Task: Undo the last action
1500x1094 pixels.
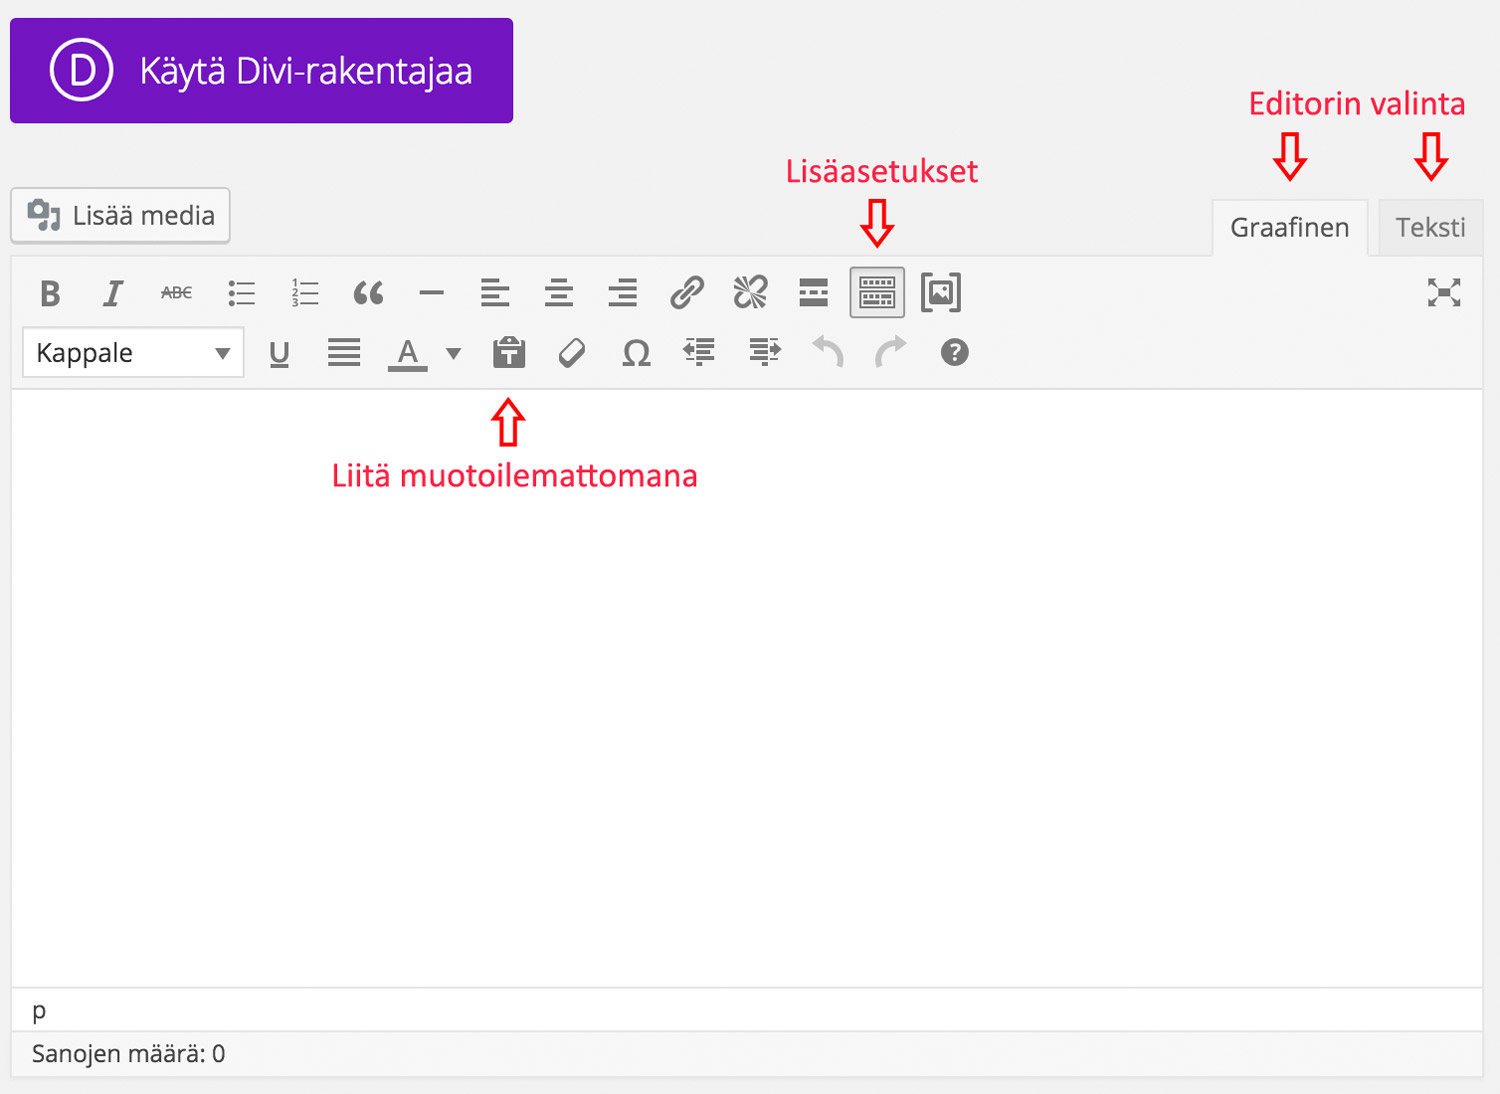Action: 828,352
